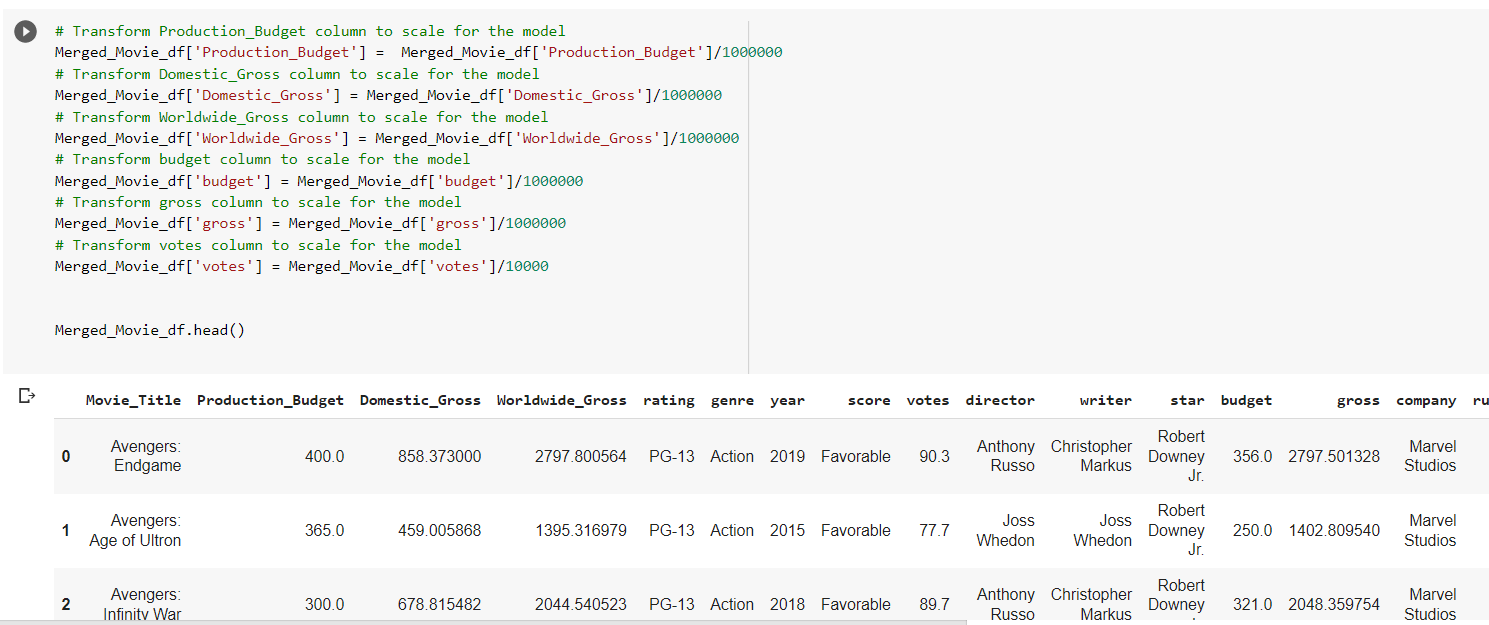Click the 250.0 budget value
1489x625 pixels.
click(x=1253, y=530)
